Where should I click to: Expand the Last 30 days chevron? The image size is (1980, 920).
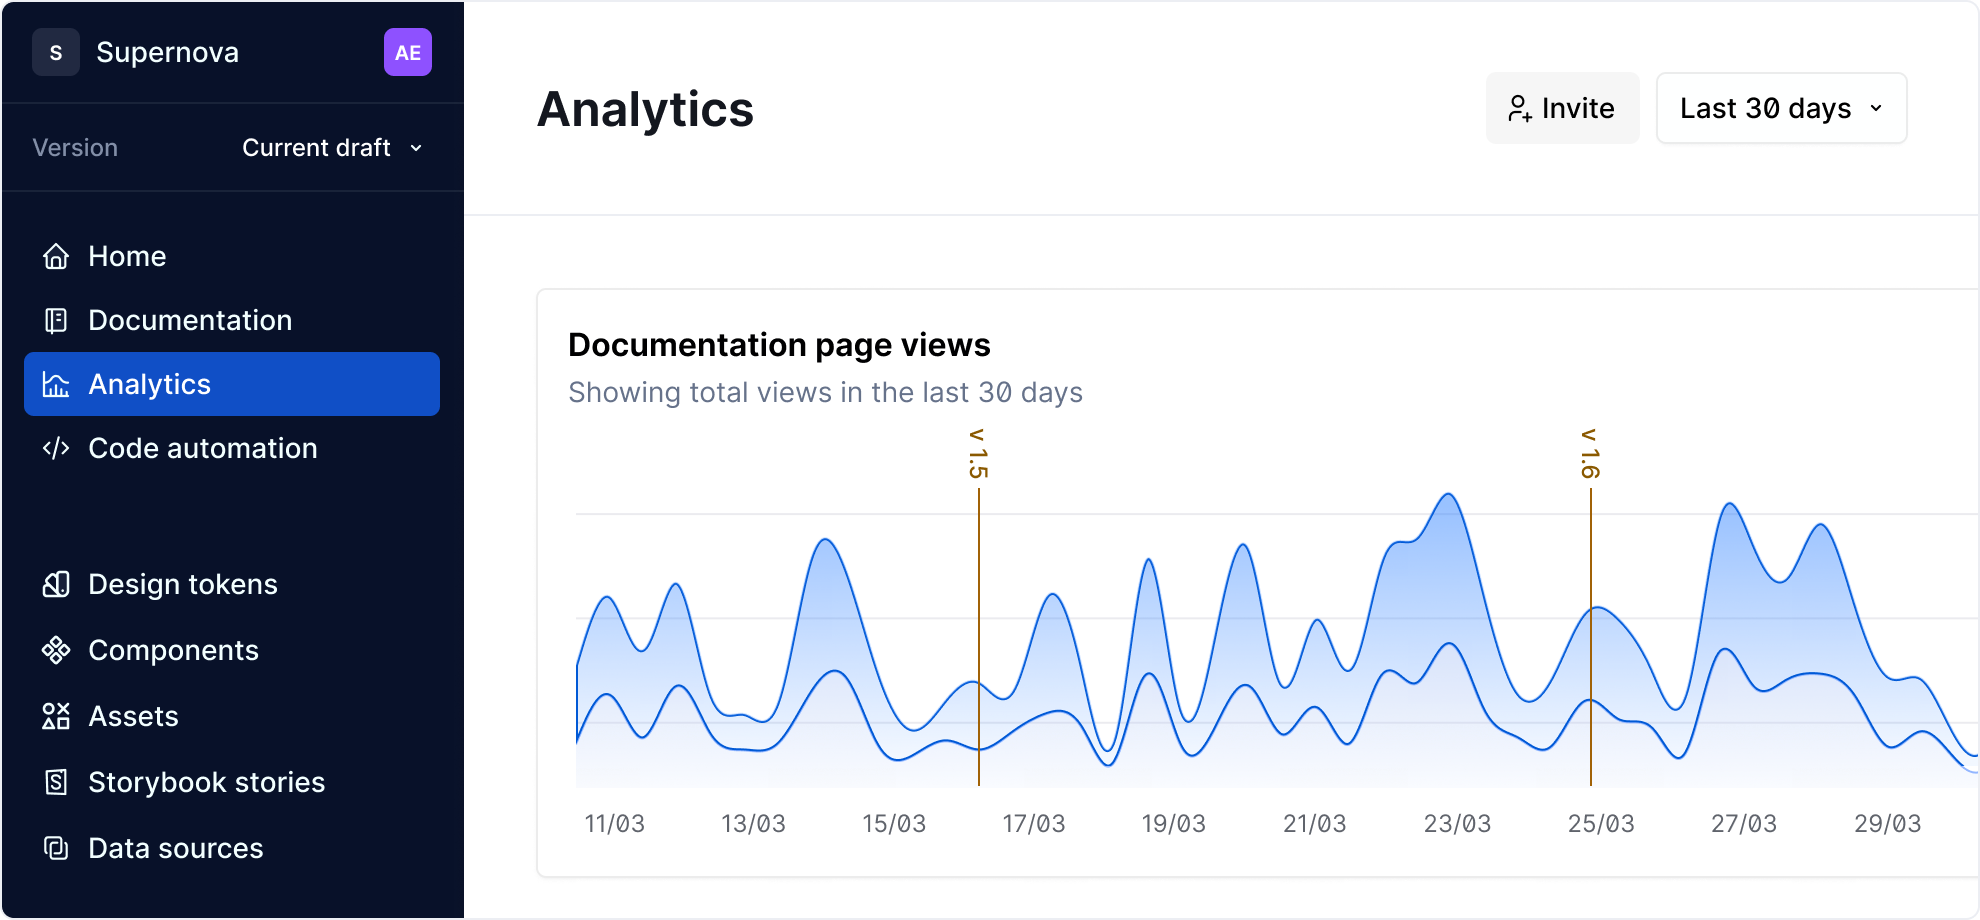1877,110
